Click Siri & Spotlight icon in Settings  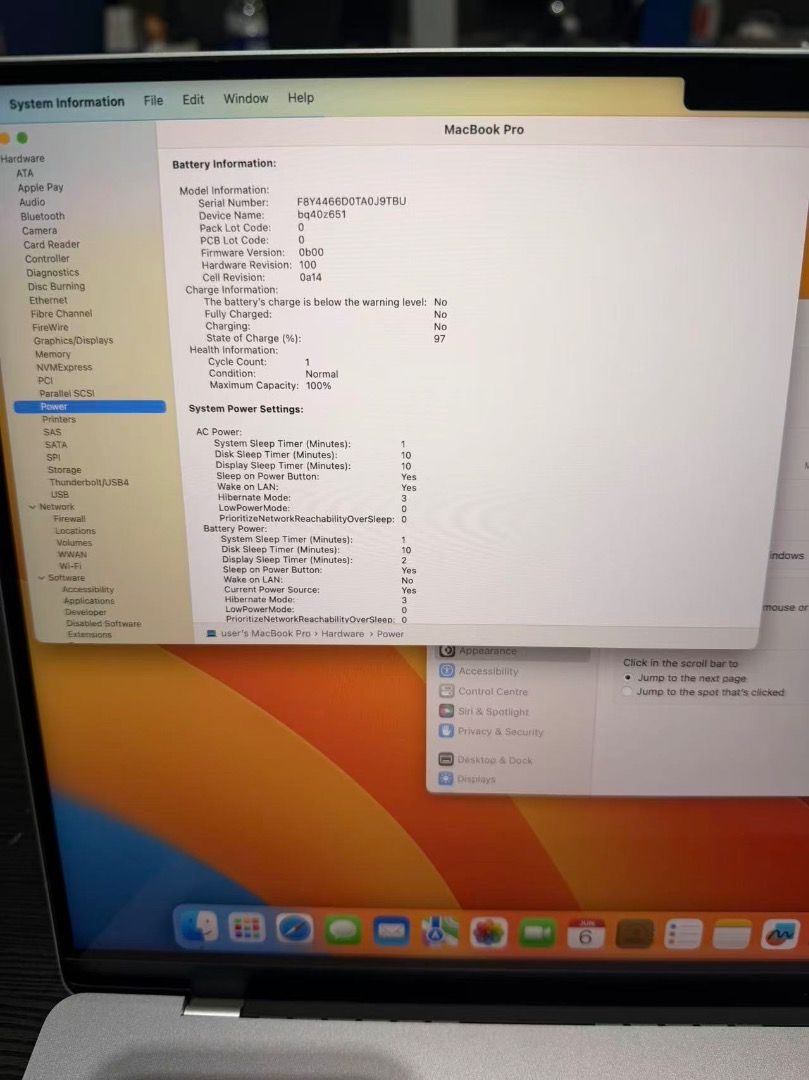pyautogui.click(x=447, y=711)
